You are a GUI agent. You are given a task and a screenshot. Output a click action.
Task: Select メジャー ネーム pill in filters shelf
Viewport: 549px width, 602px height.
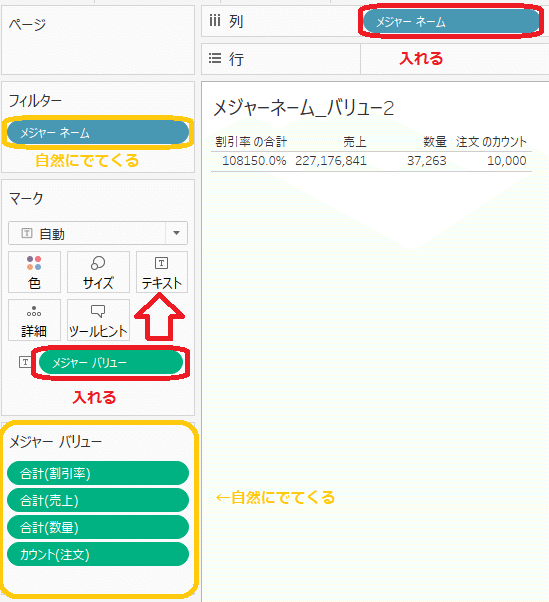coord(98,132)
